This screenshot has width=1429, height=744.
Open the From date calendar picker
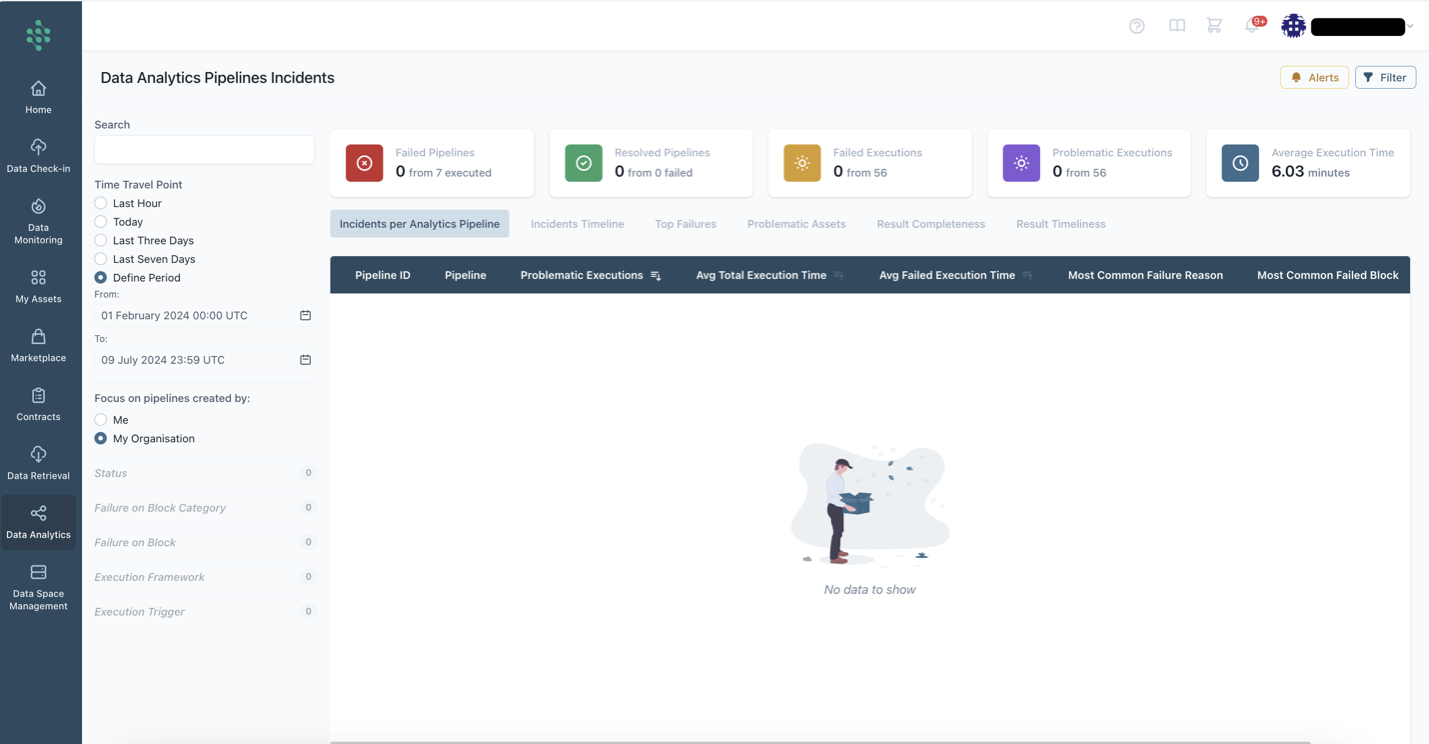[x=305, y=315]
